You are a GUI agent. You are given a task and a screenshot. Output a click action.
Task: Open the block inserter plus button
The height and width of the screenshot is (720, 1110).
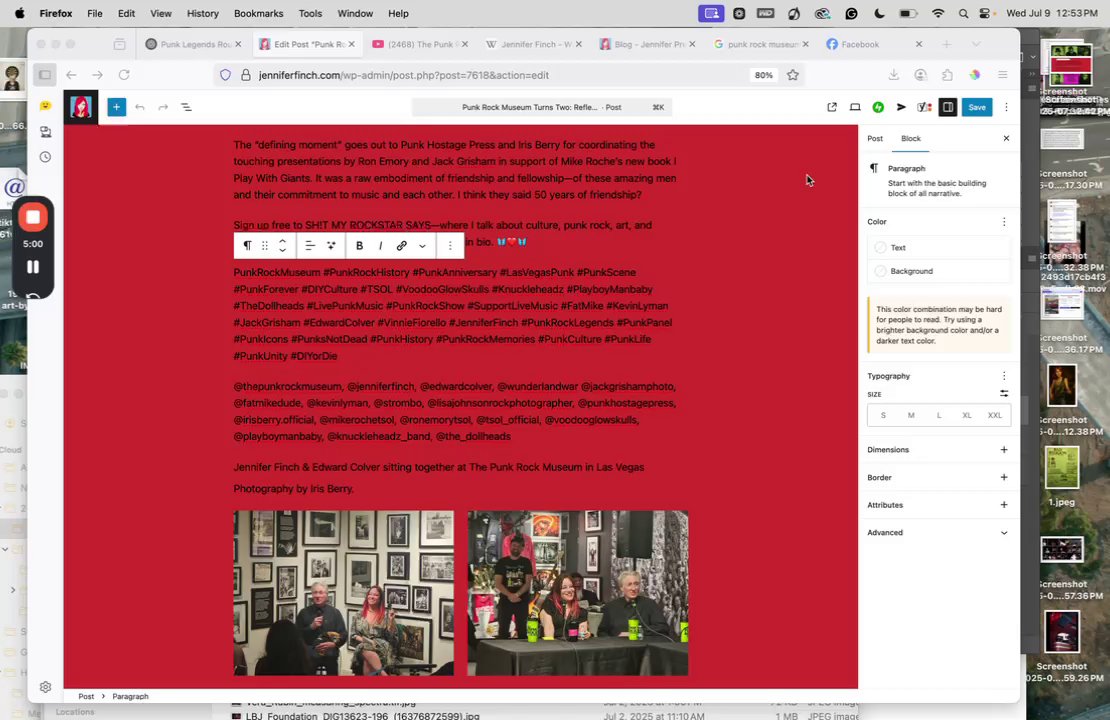[116, 107]
